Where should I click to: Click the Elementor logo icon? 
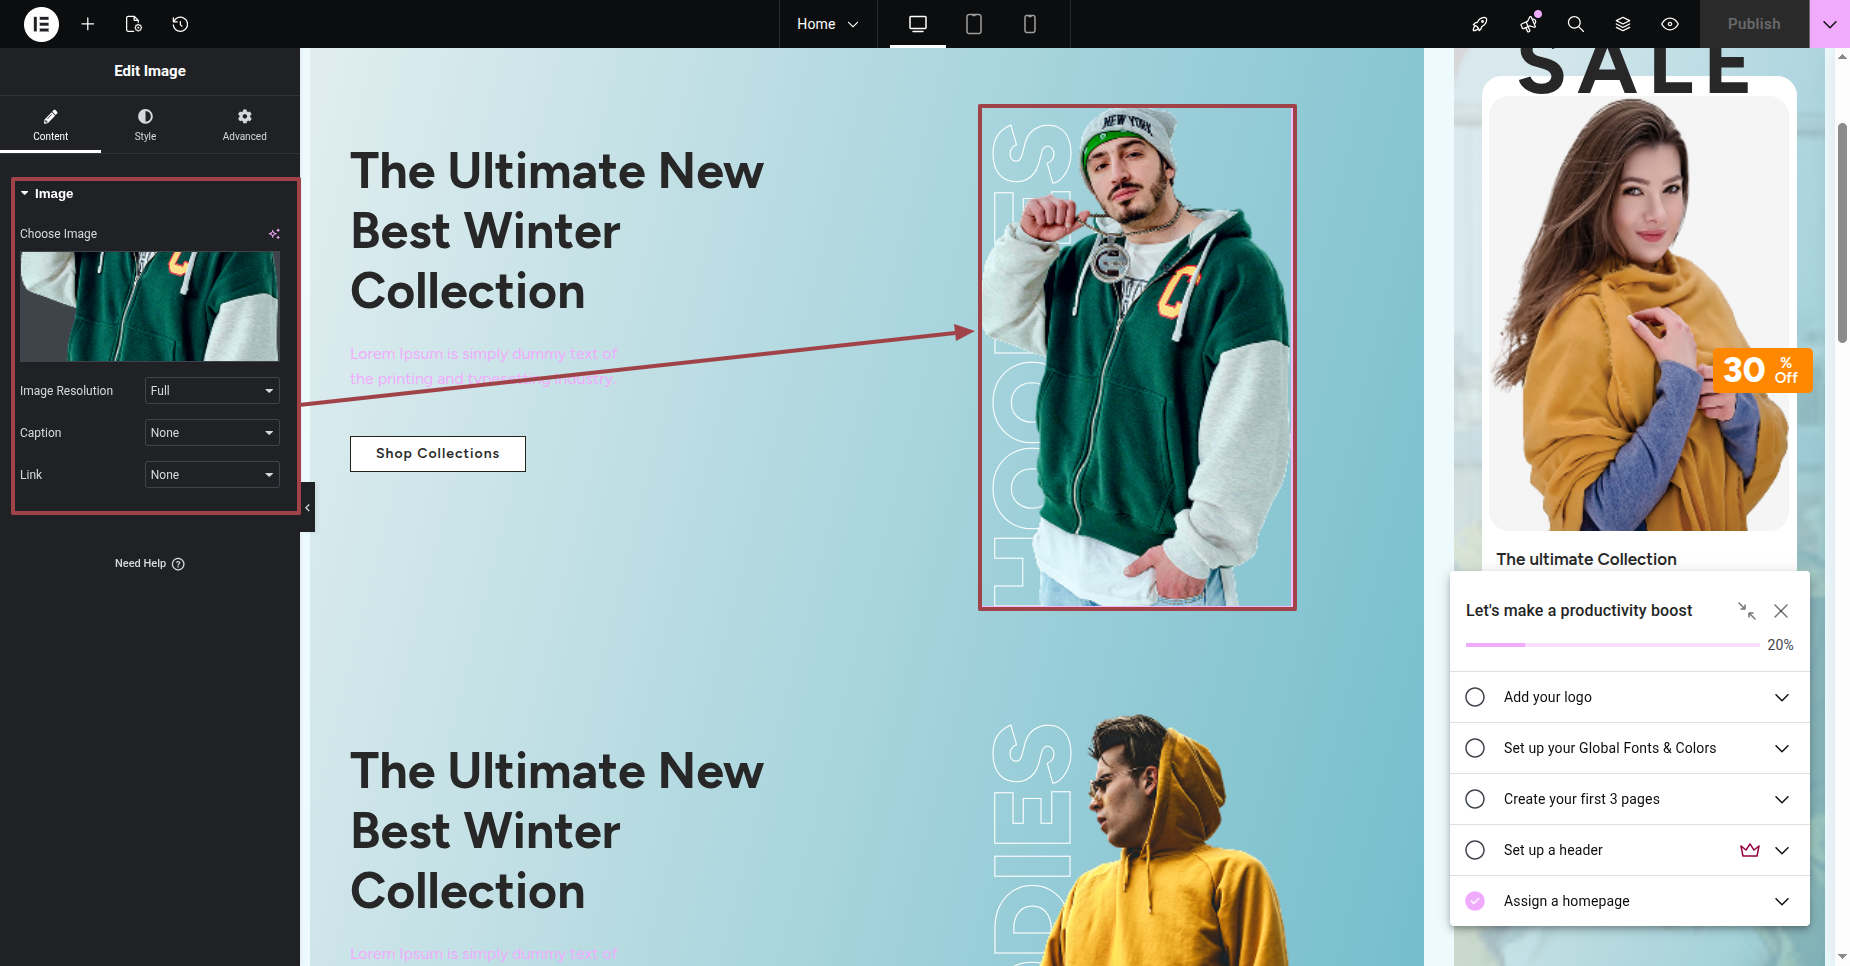coord(41,24)
